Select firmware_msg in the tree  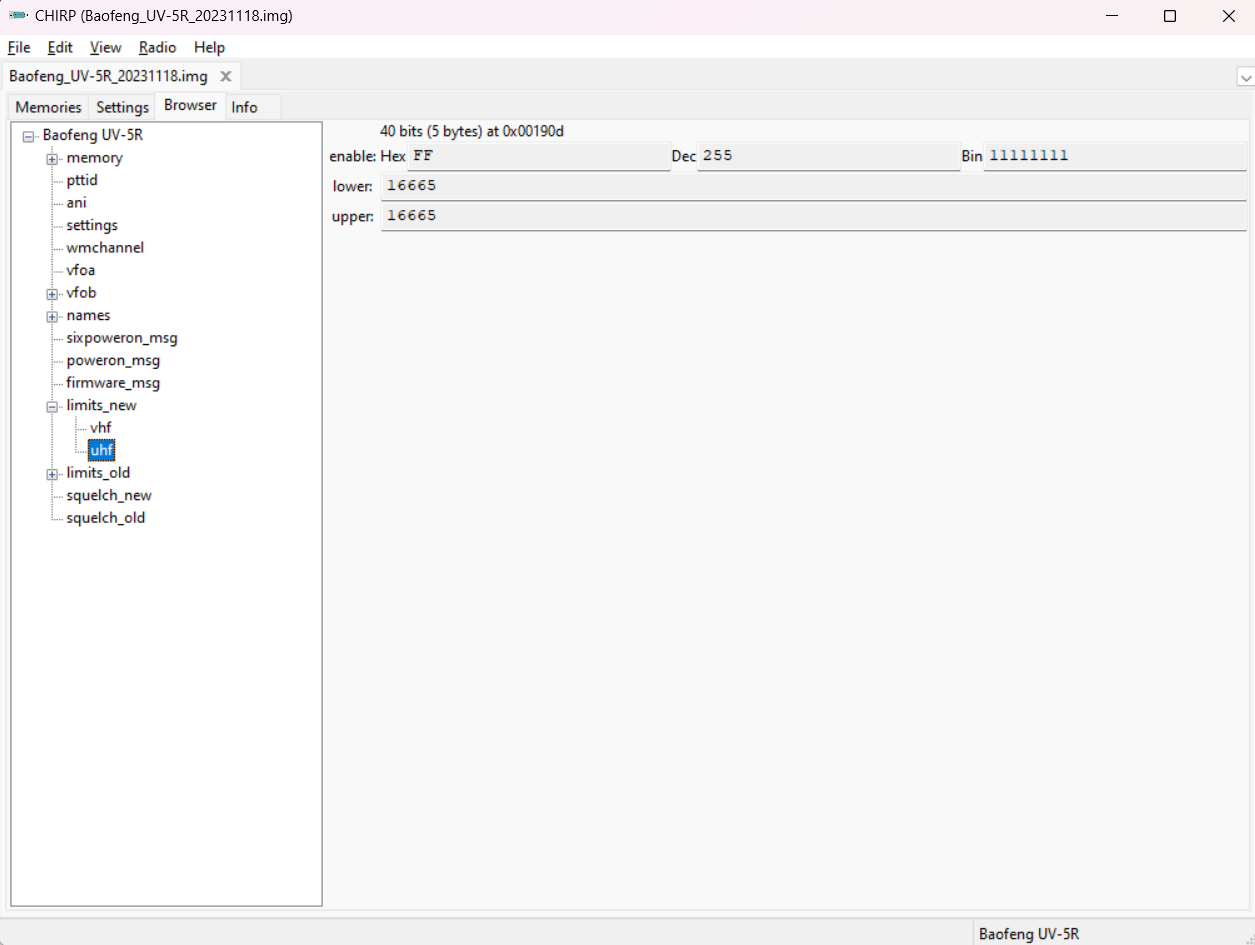click(x=113, y=383)
